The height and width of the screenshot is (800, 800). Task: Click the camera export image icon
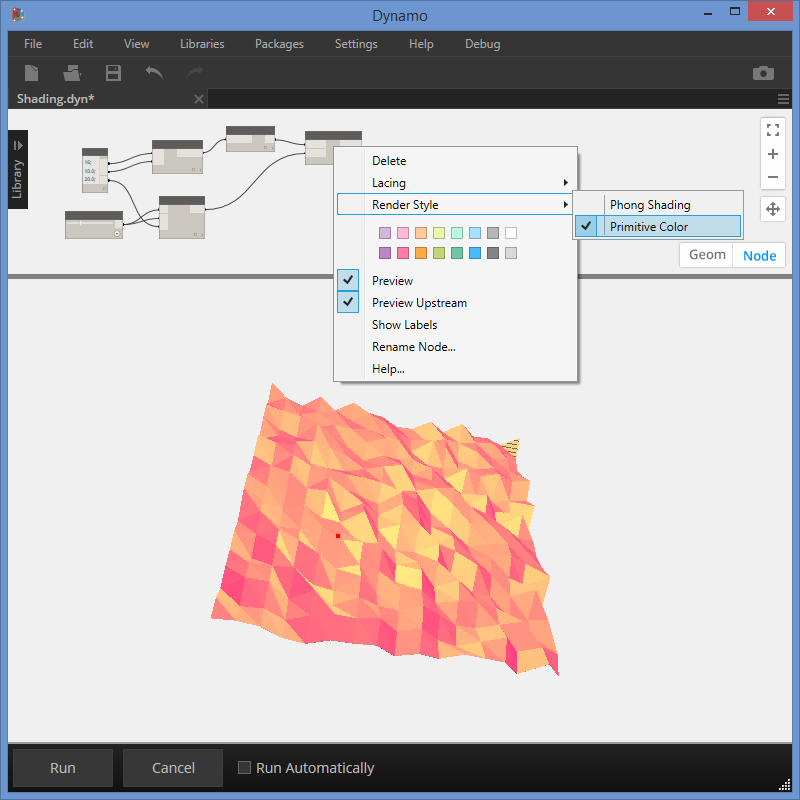[763, 73]
